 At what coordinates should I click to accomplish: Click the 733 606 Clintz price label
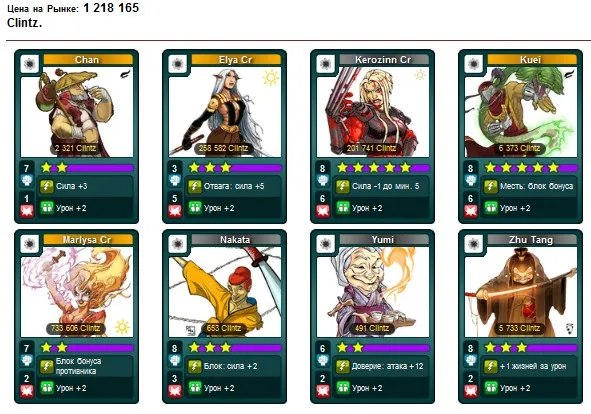click(x=75, y=328)
